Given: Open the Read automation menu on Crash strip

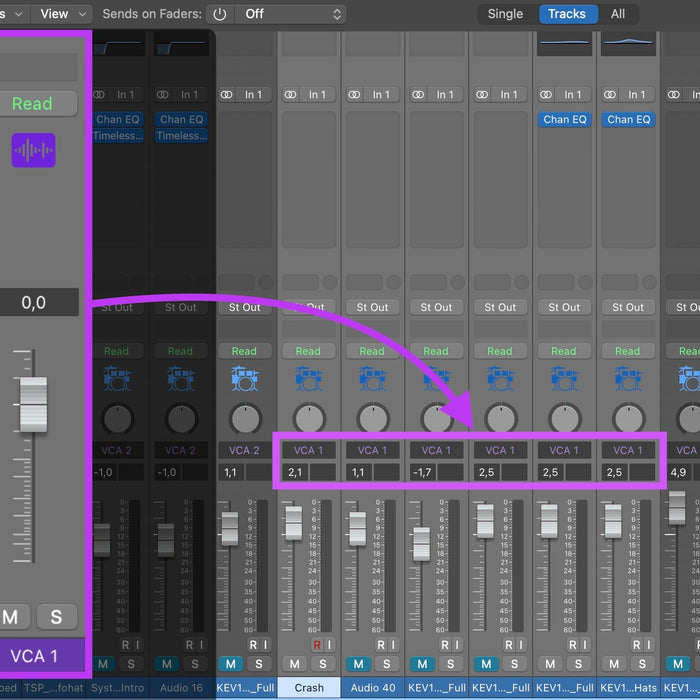Looking at the screenshot, I should (308, 351).
